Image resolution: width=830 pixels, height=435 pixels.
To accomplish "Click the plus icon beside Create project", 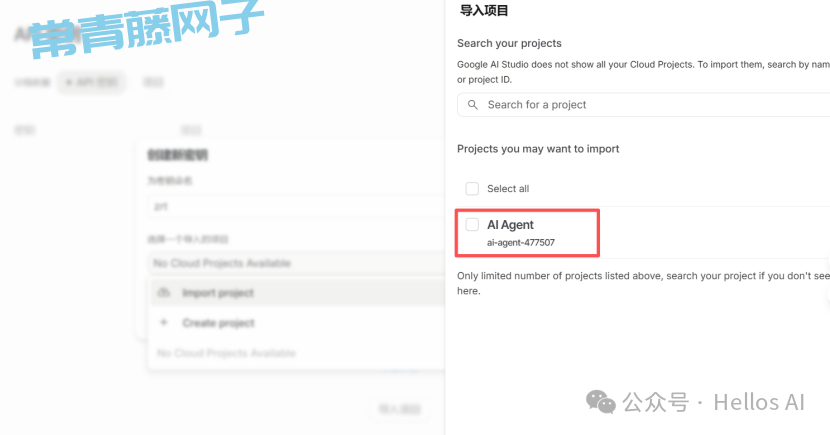I will pos(165,323).
